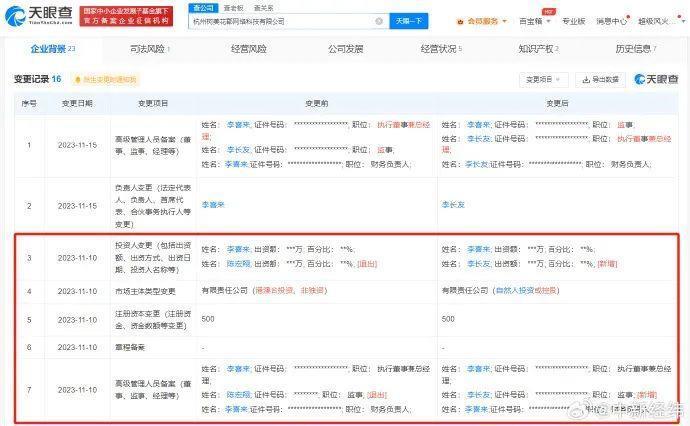690x426 pixels.
Task: Click the 变更前 column header
Action: pos(316,103)
